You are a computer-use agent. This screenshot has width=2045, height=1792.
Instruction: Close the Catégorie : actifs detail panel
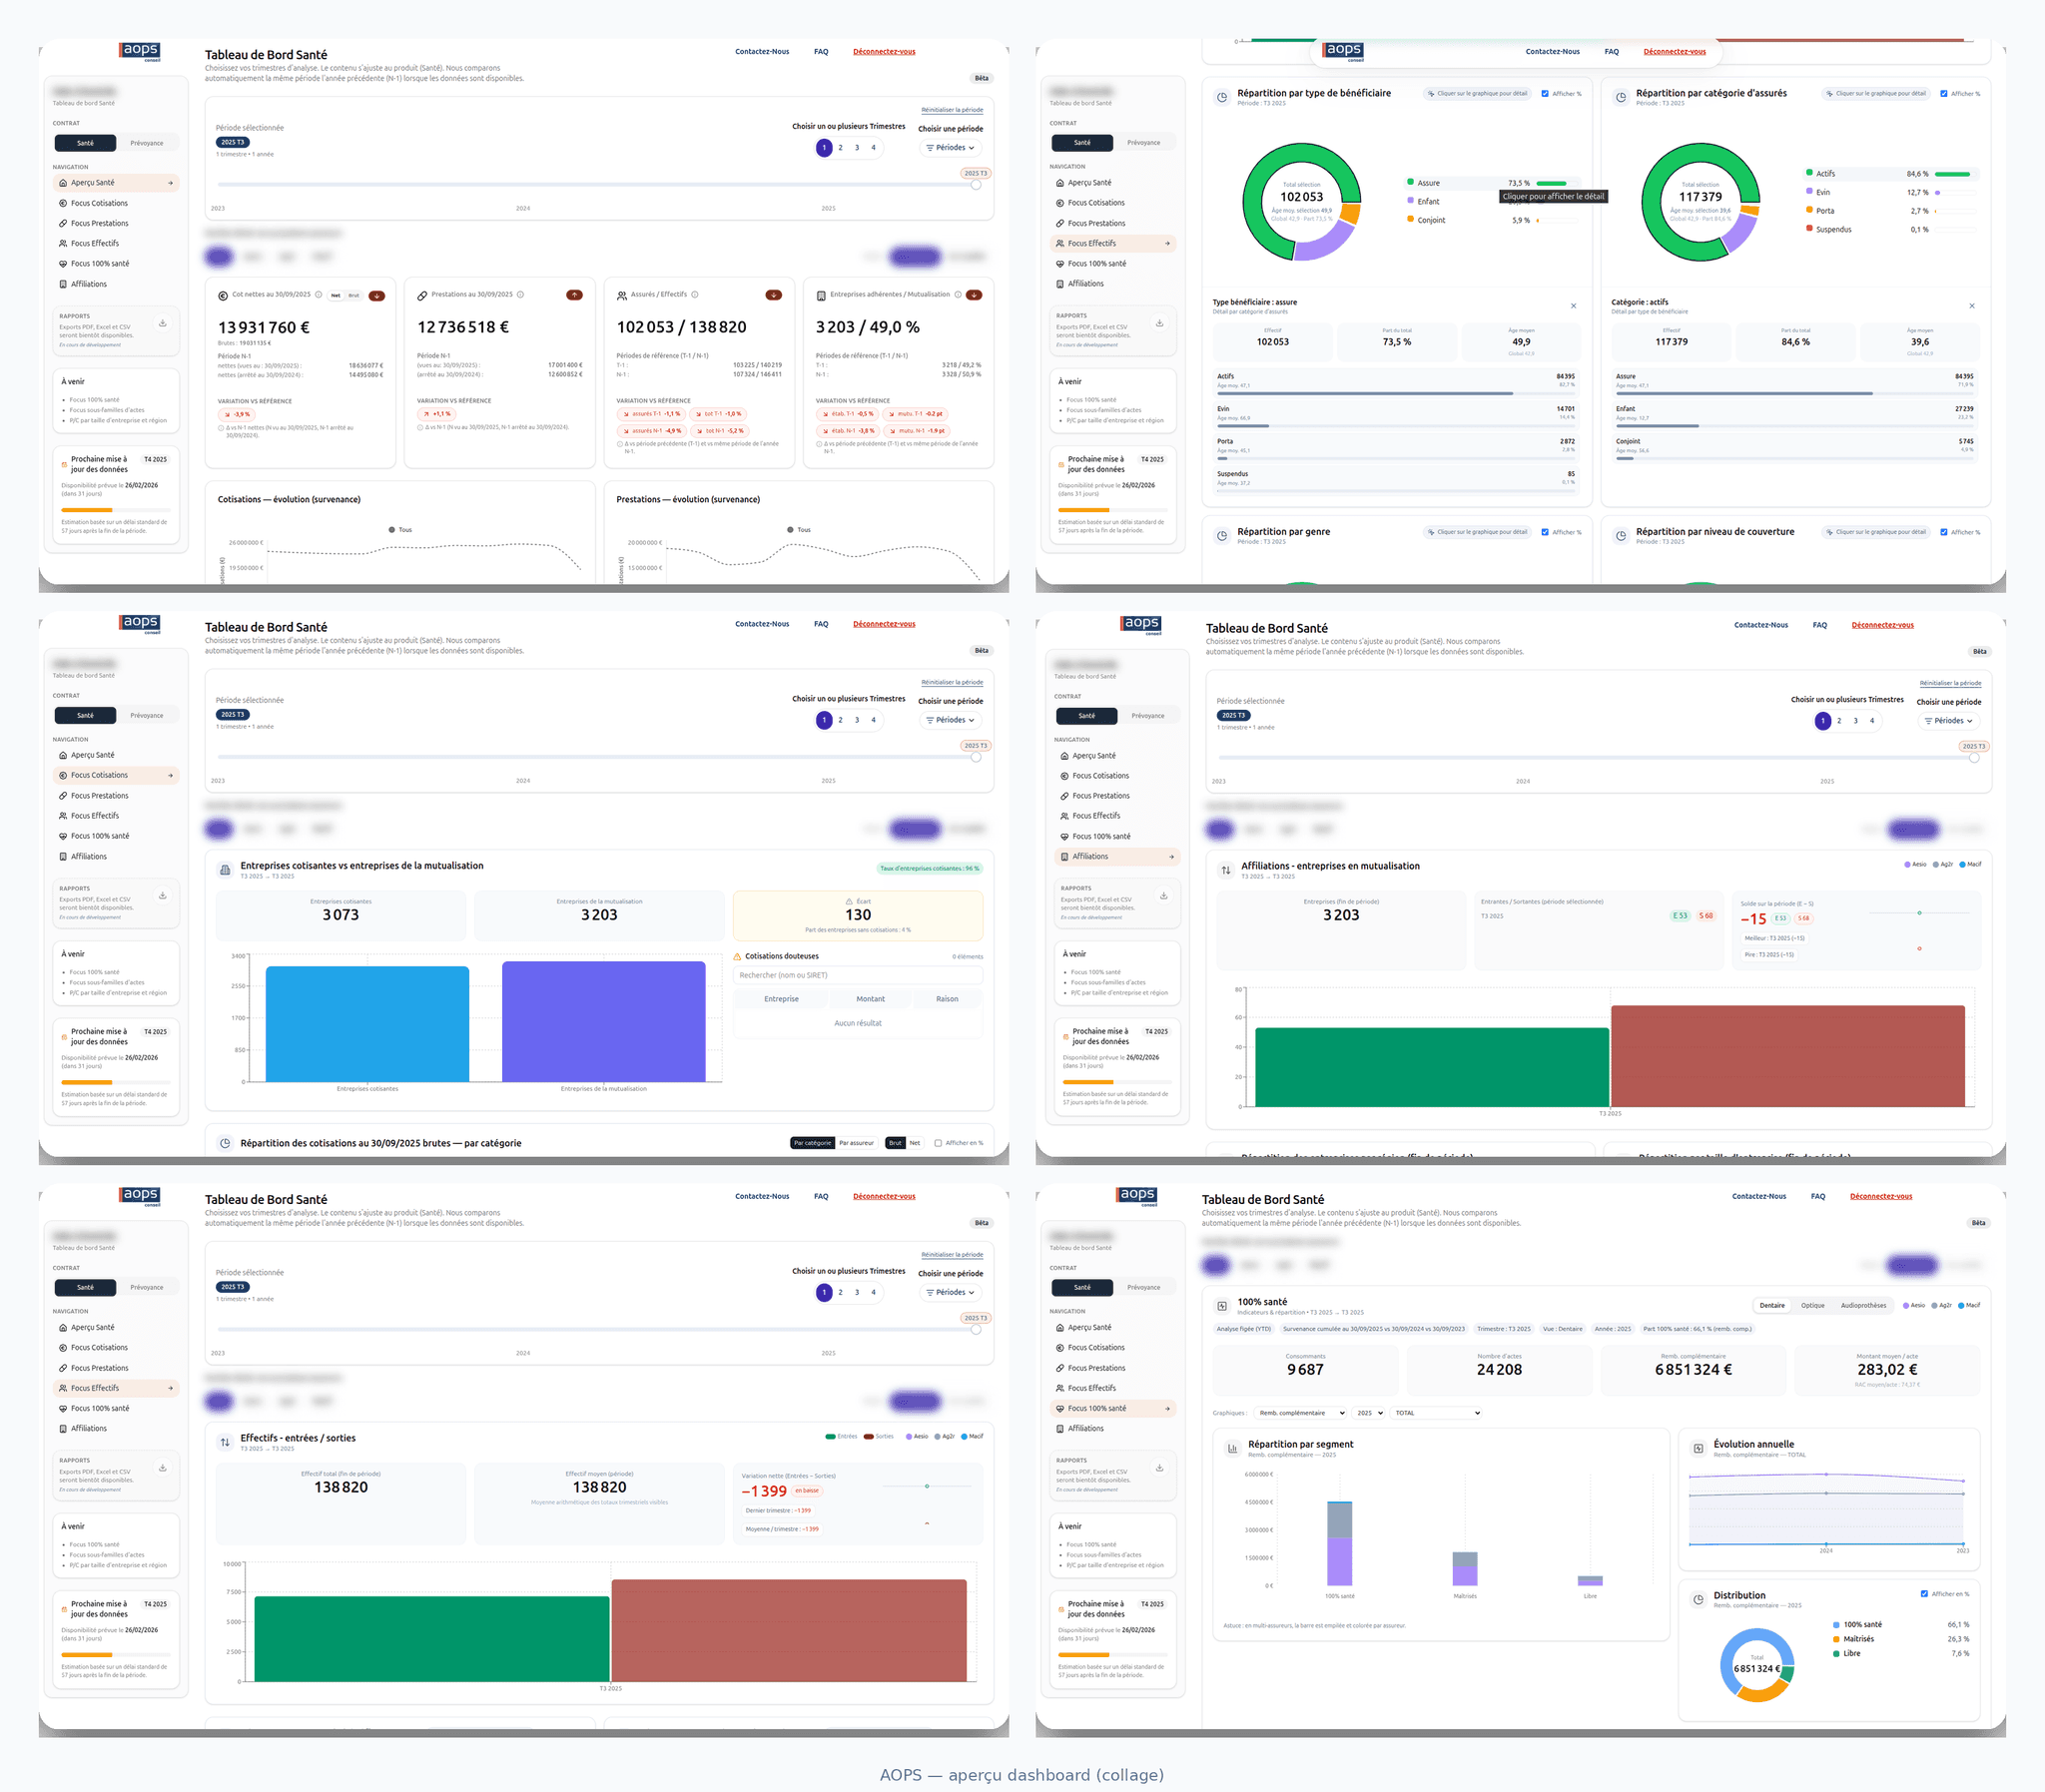pyautogui.click(x=1972, y=306)
